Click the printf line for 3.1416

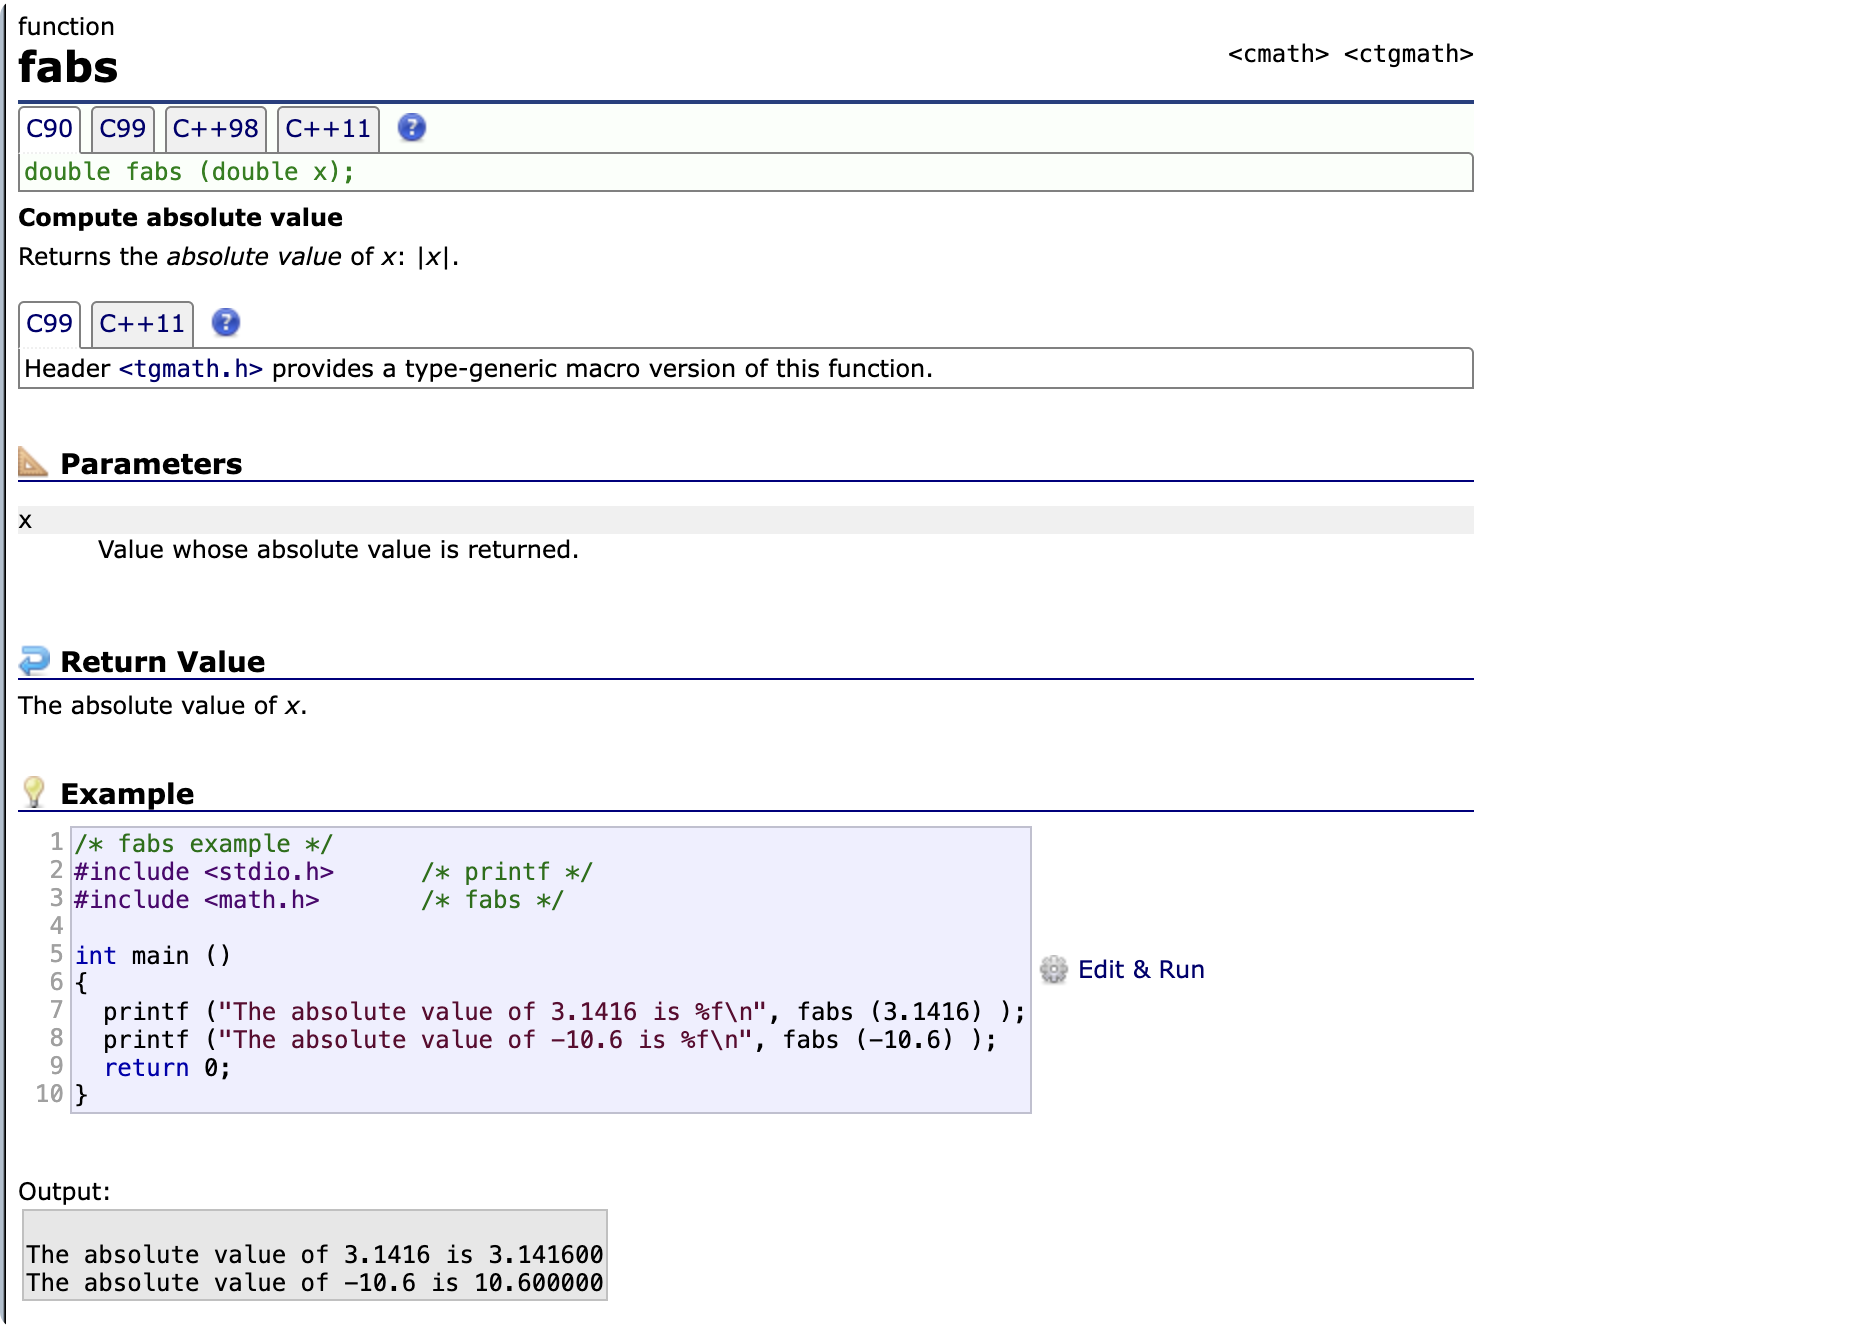(x=564, y=1012)
